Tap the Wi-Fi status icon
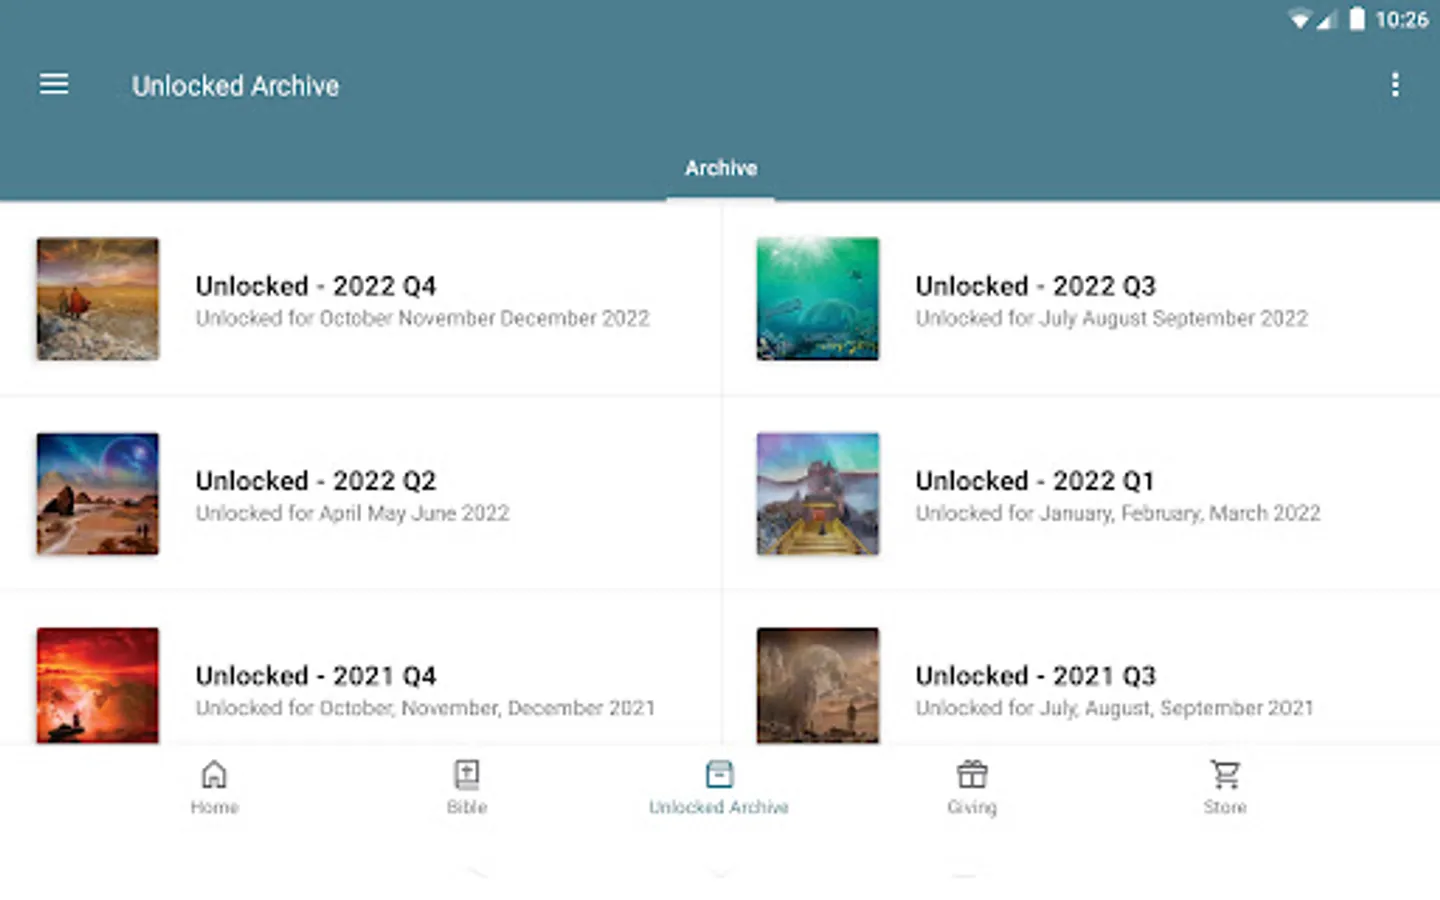1440x900 pixels. 1298,20
